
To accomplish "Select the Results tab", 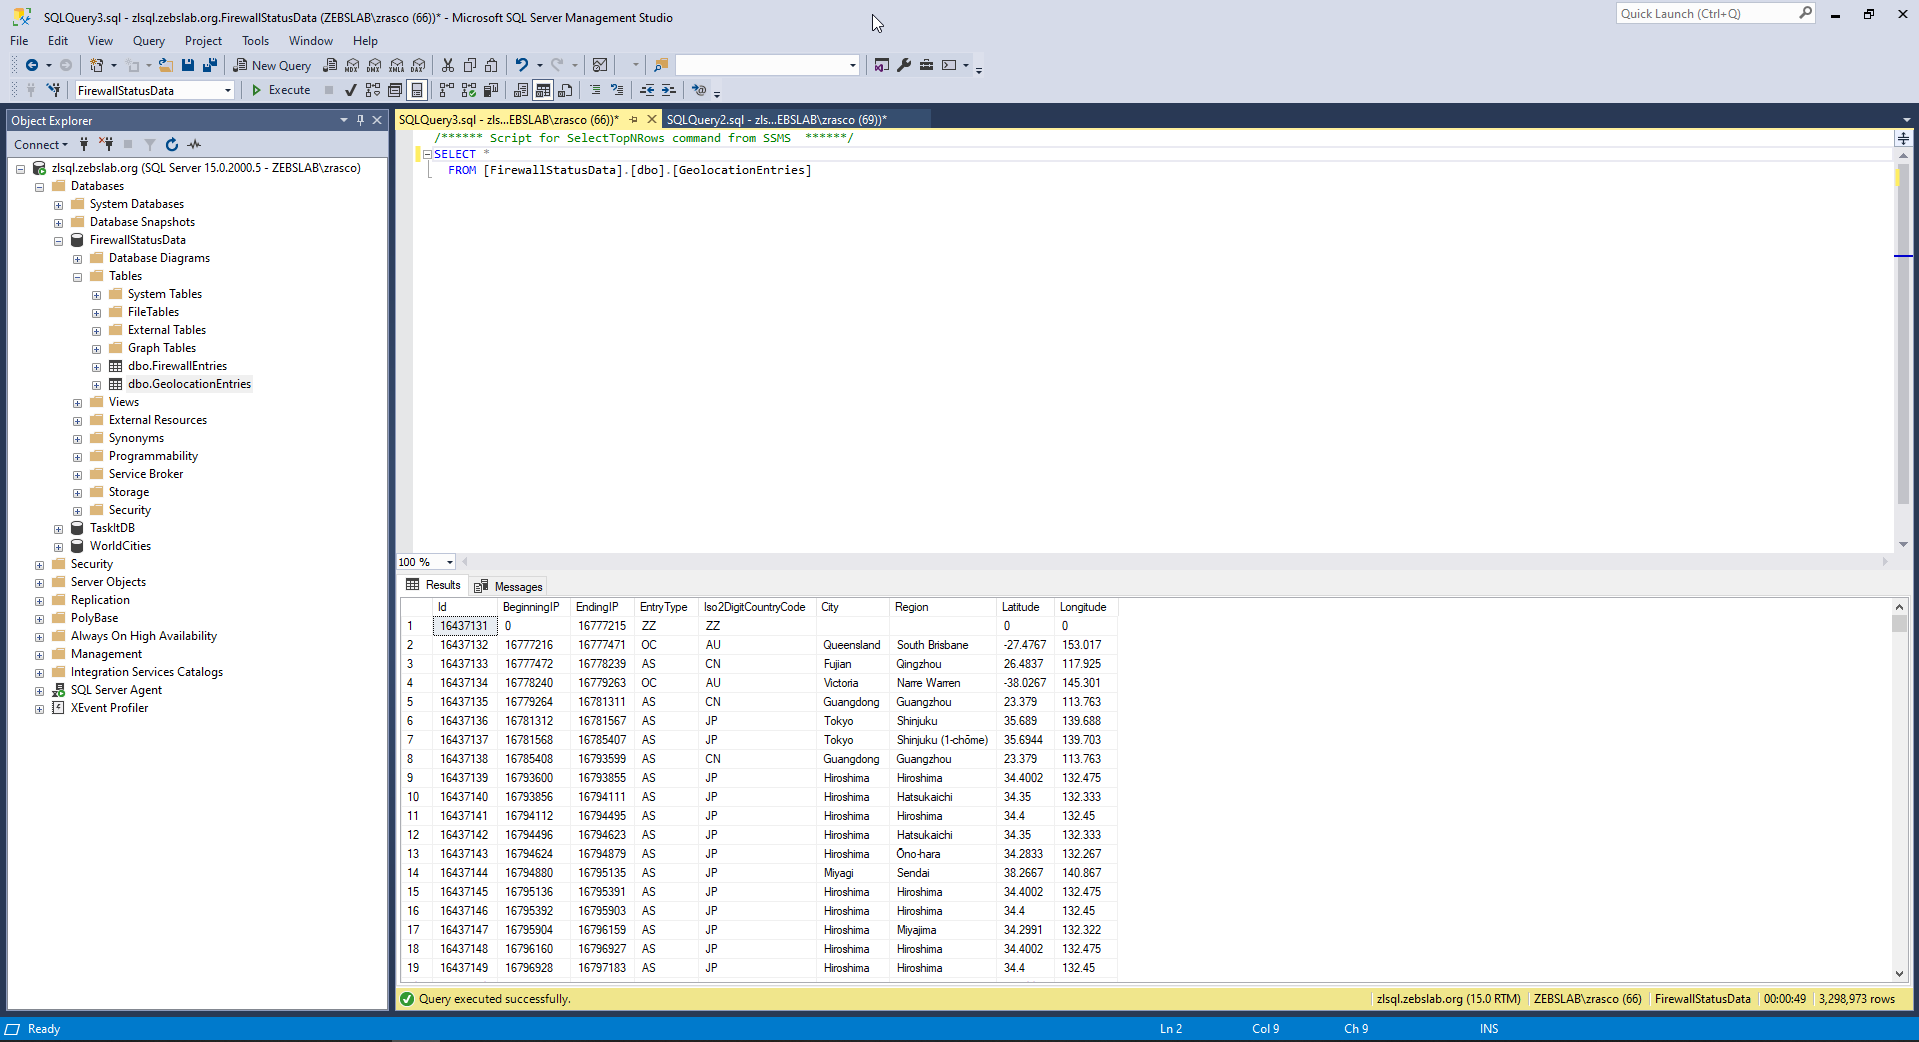I will pos(434,586).
